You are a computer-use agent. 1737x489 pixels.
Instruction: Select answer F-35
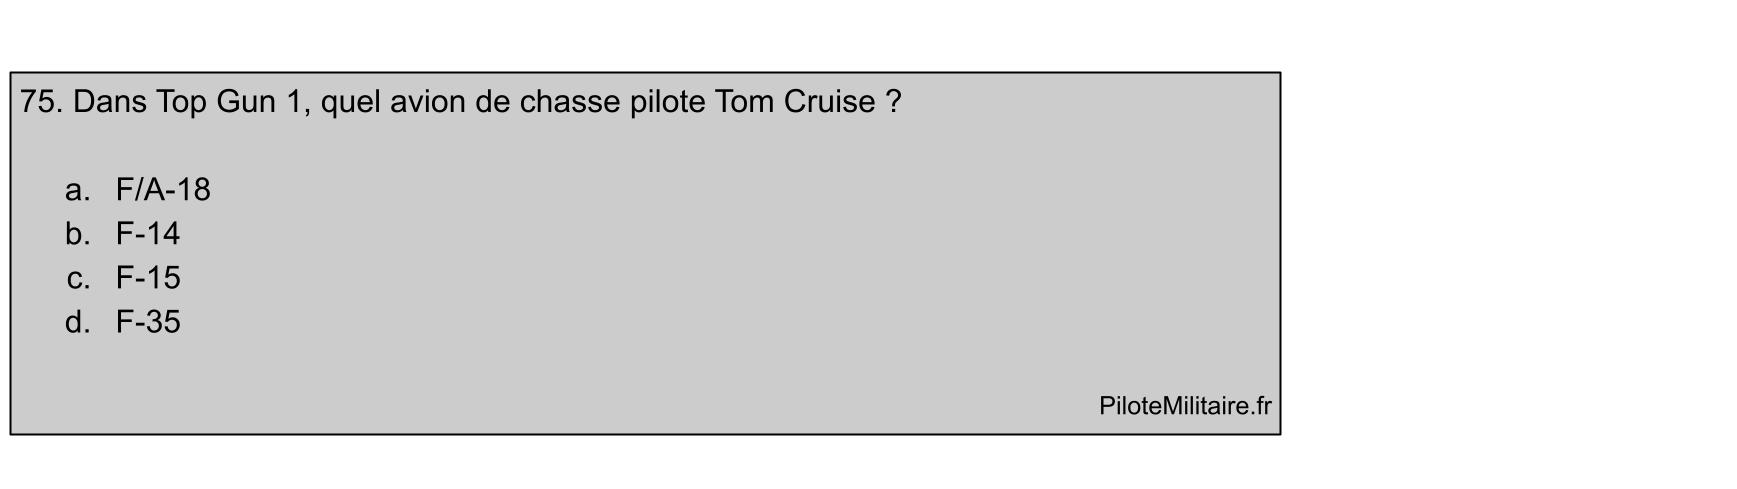pos(148,322)
